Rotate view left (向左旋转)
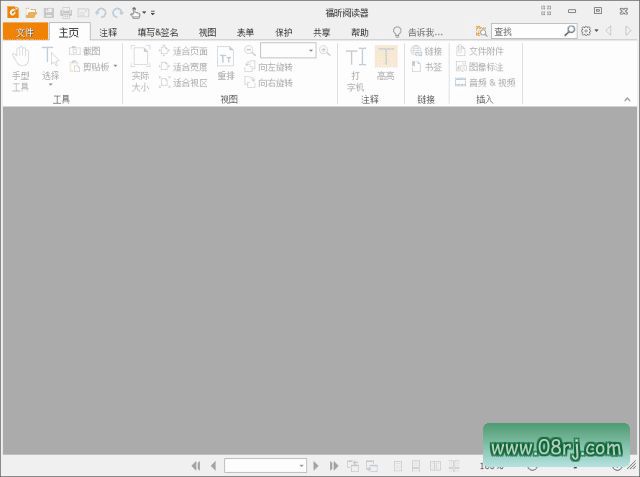The height and width of the screenshot is (477, 640). pos(268,67)
